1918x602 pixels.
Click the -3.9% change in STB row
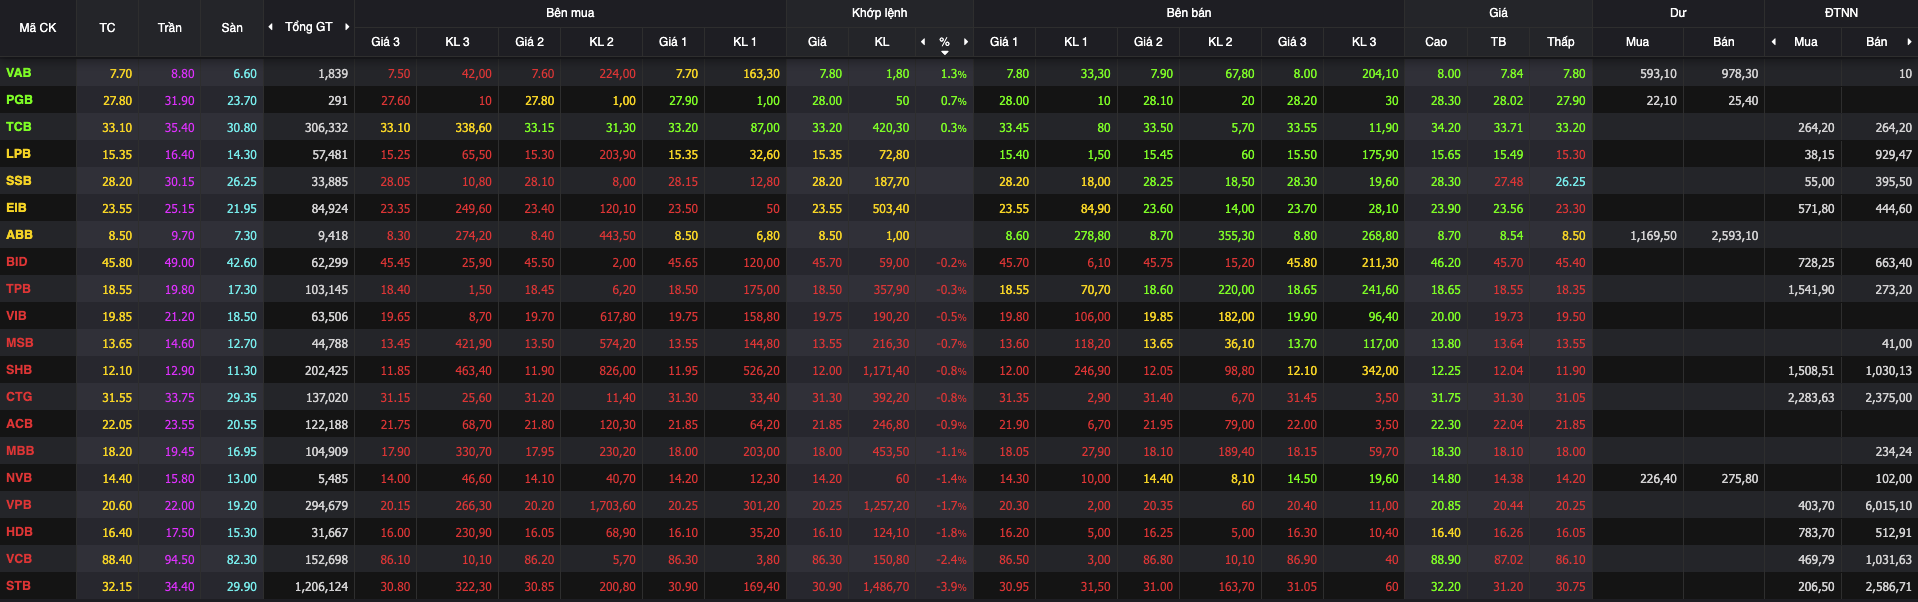[951, 587]
